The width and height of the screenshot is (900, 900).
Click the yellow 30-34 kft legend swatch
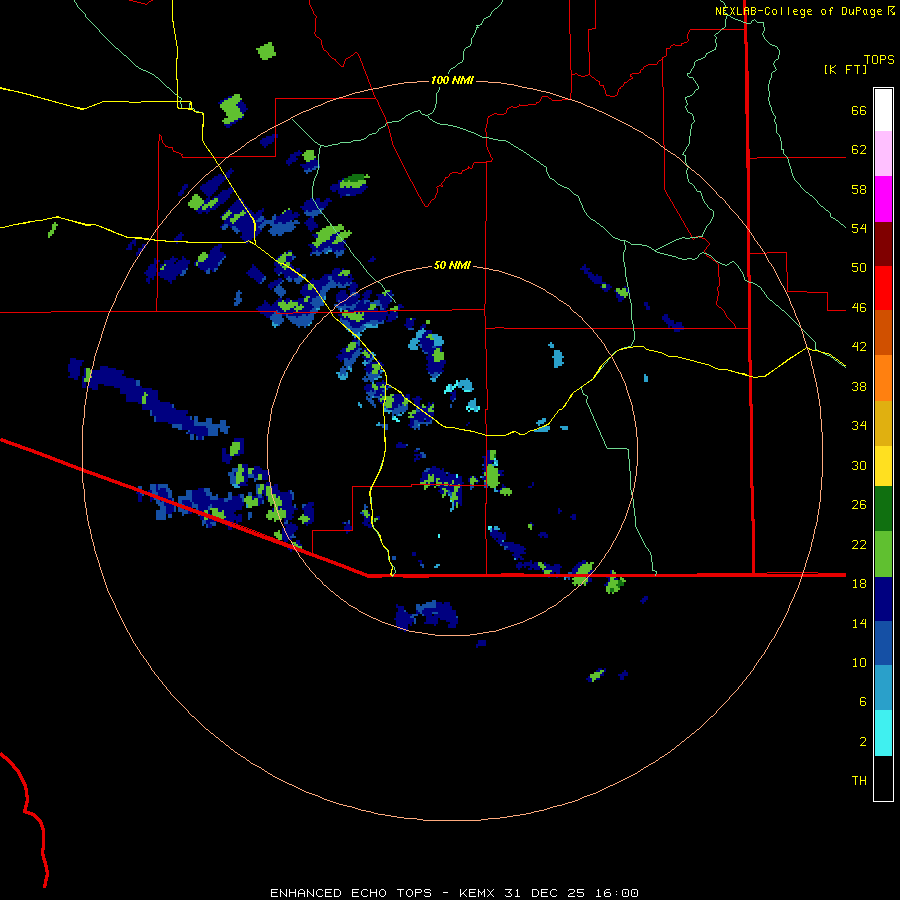[883, 466]
